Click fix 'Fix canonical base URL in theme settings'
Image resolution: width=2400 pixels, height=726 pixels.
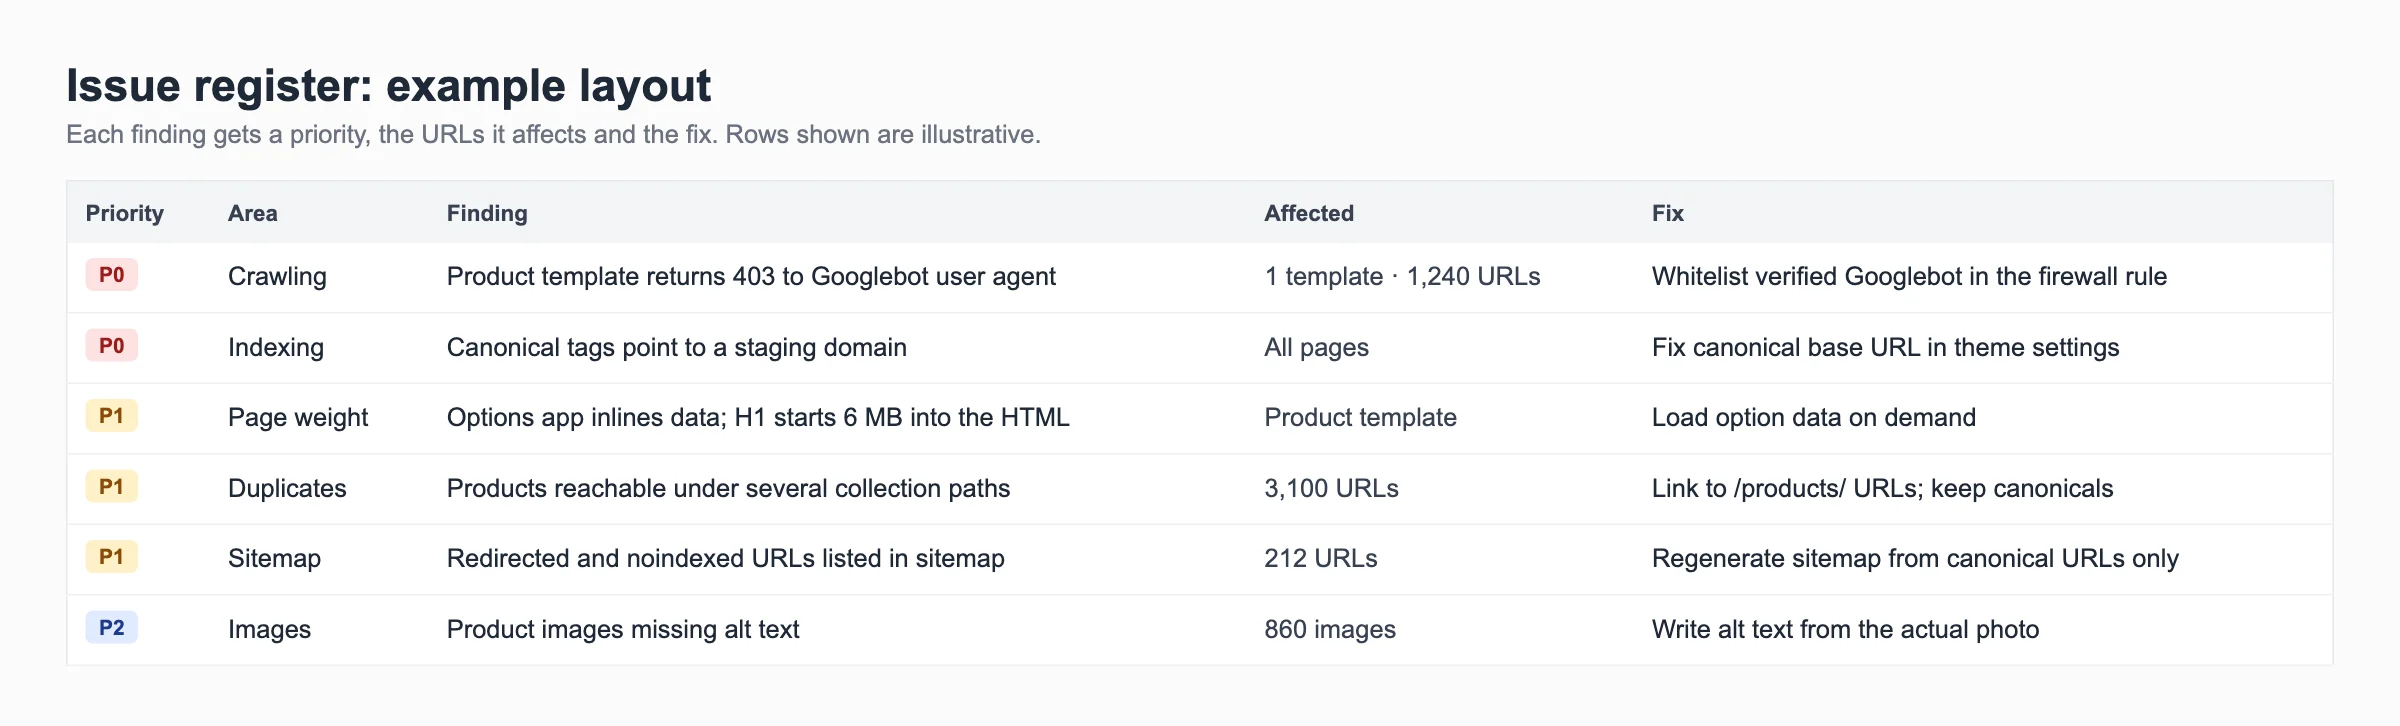pyautogui.click(x=1885, y=347)
